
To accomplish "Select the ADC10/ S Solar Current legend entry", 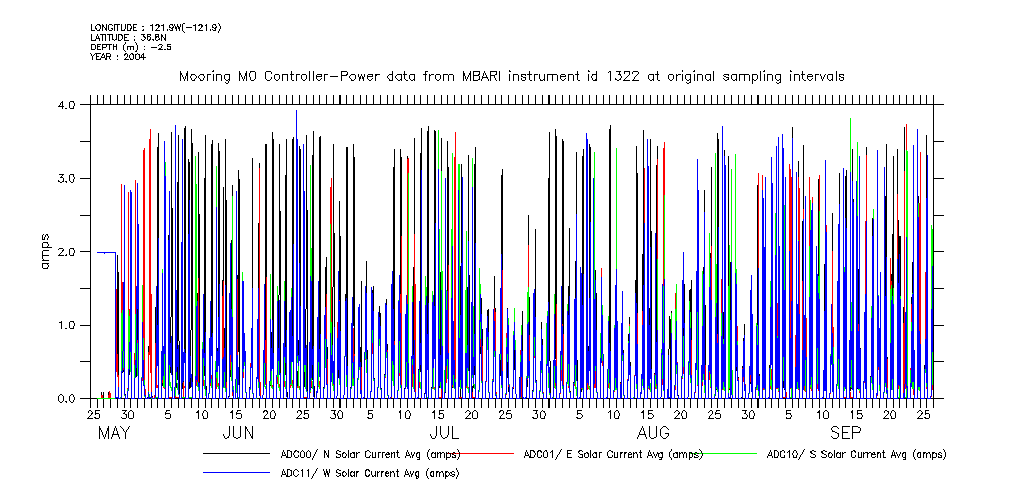I will (856, 454).
